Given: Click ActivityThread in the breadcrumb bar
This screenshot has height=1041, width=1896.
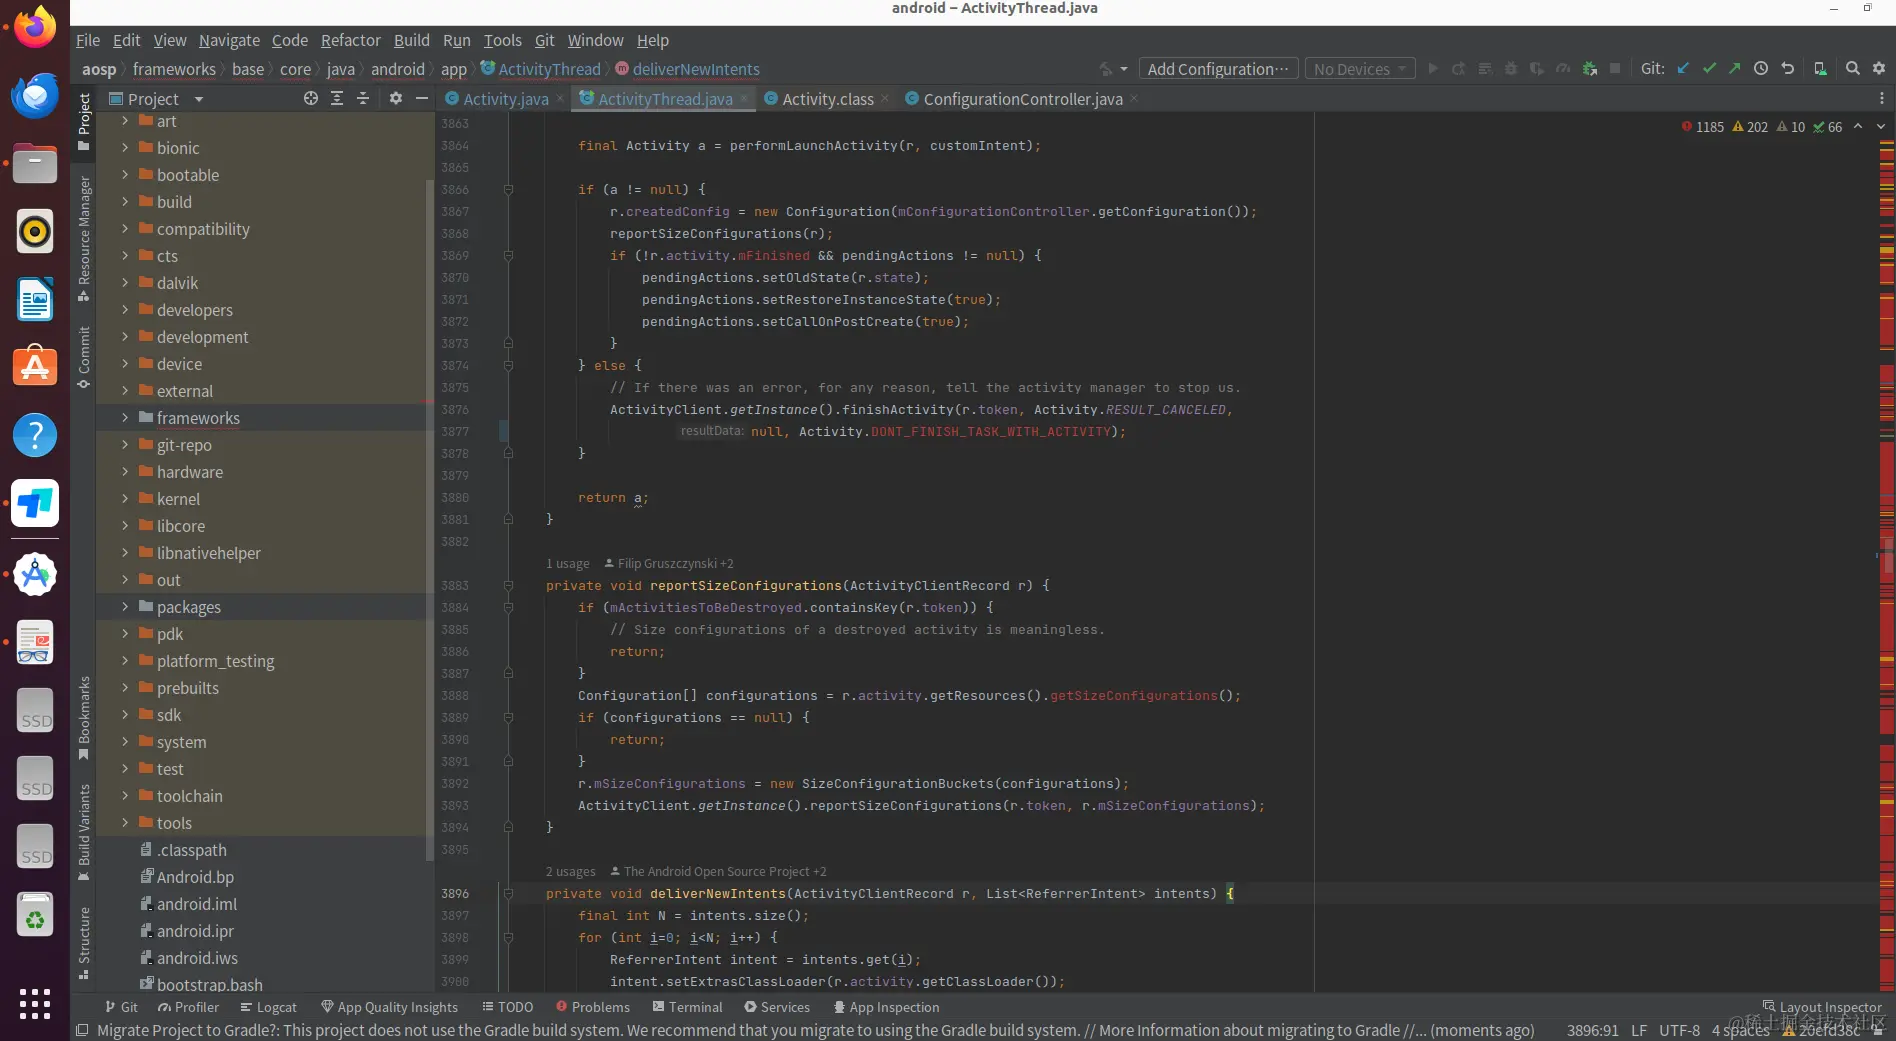Looking at the screenshot, I should coord(541,69).
